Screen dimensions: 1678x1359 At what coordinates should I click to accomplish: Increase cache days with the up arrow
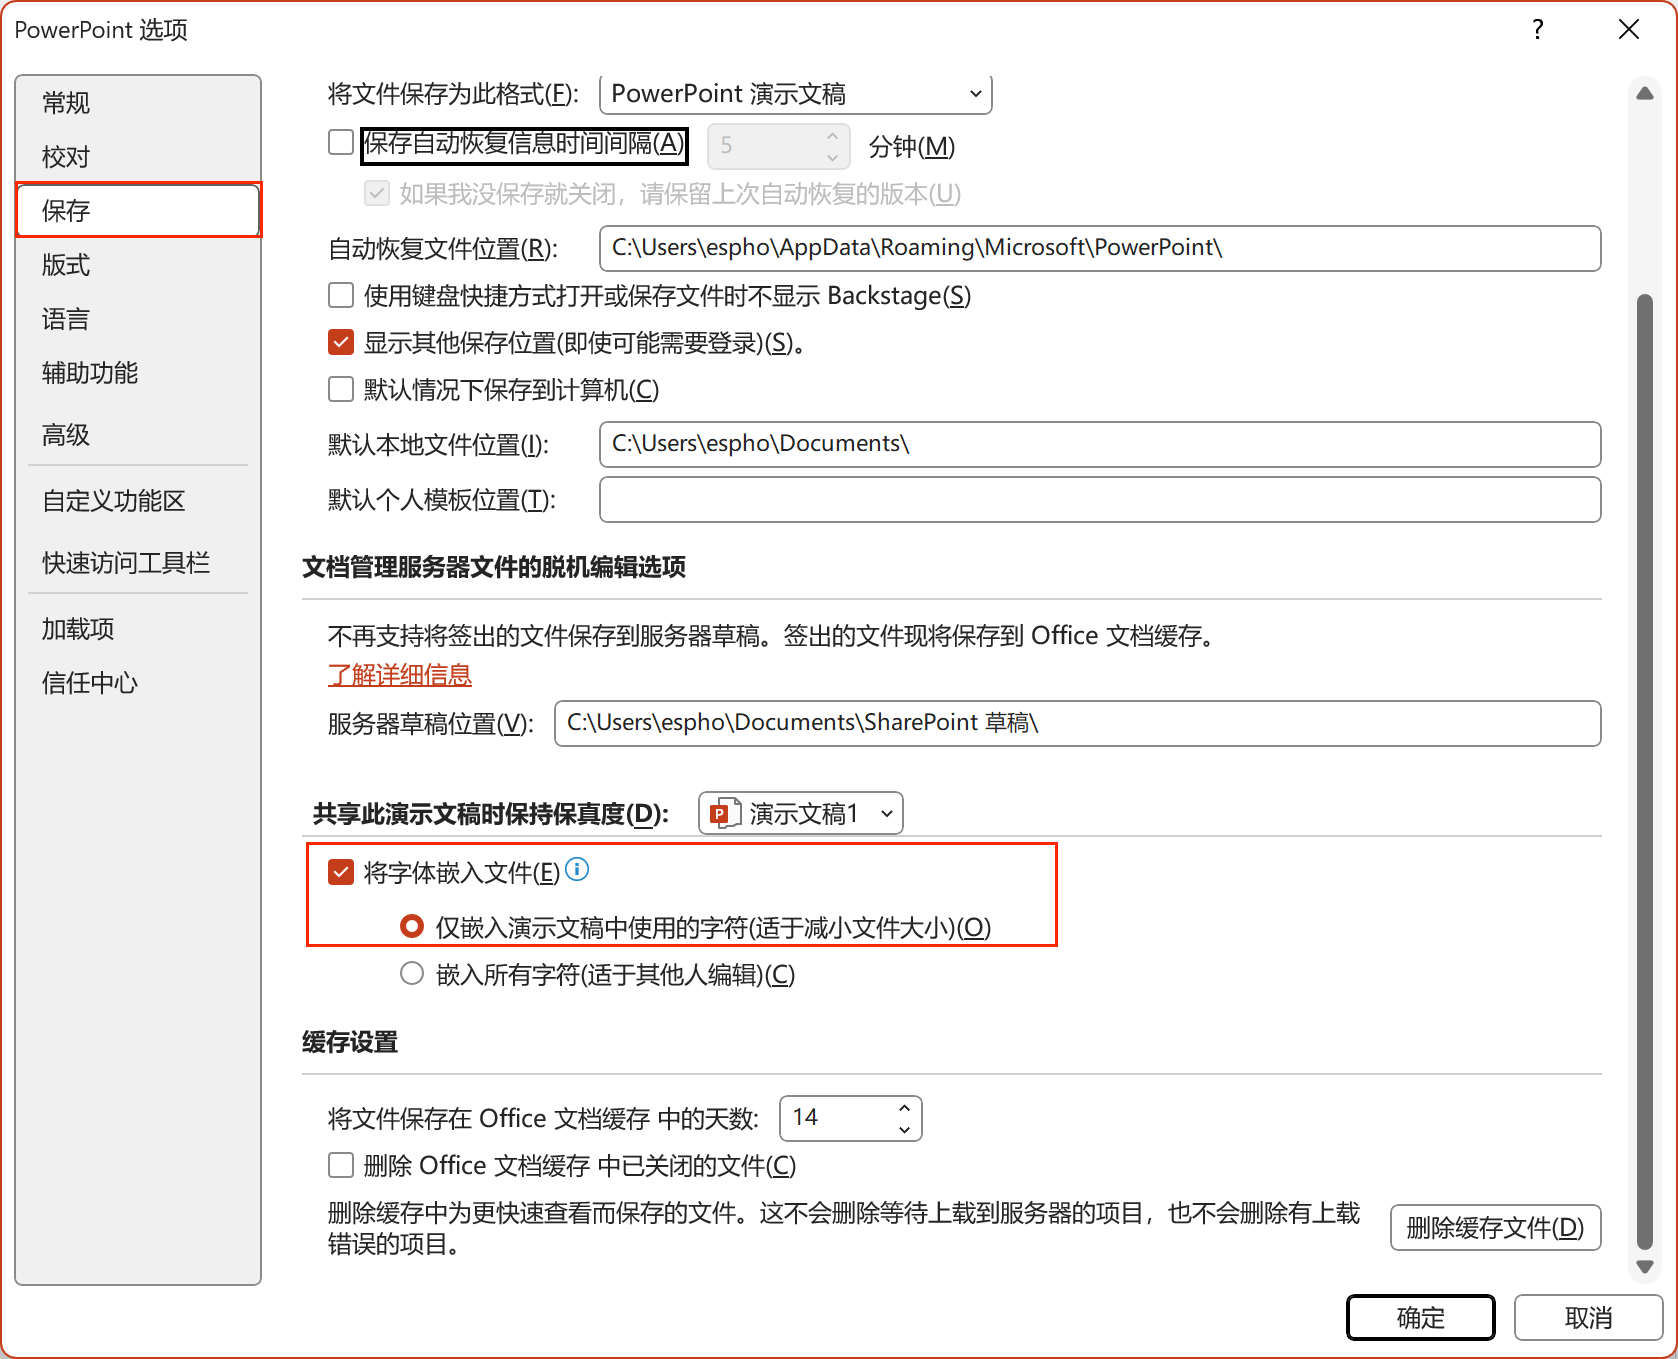coord(904,1108)
